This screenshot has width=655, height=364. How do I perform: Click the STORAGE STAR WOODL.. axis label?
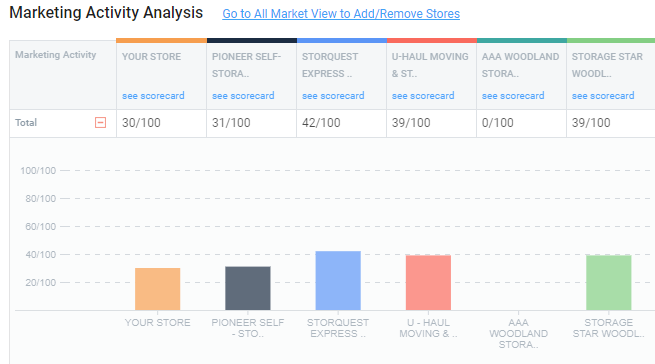tap(609, 328)
